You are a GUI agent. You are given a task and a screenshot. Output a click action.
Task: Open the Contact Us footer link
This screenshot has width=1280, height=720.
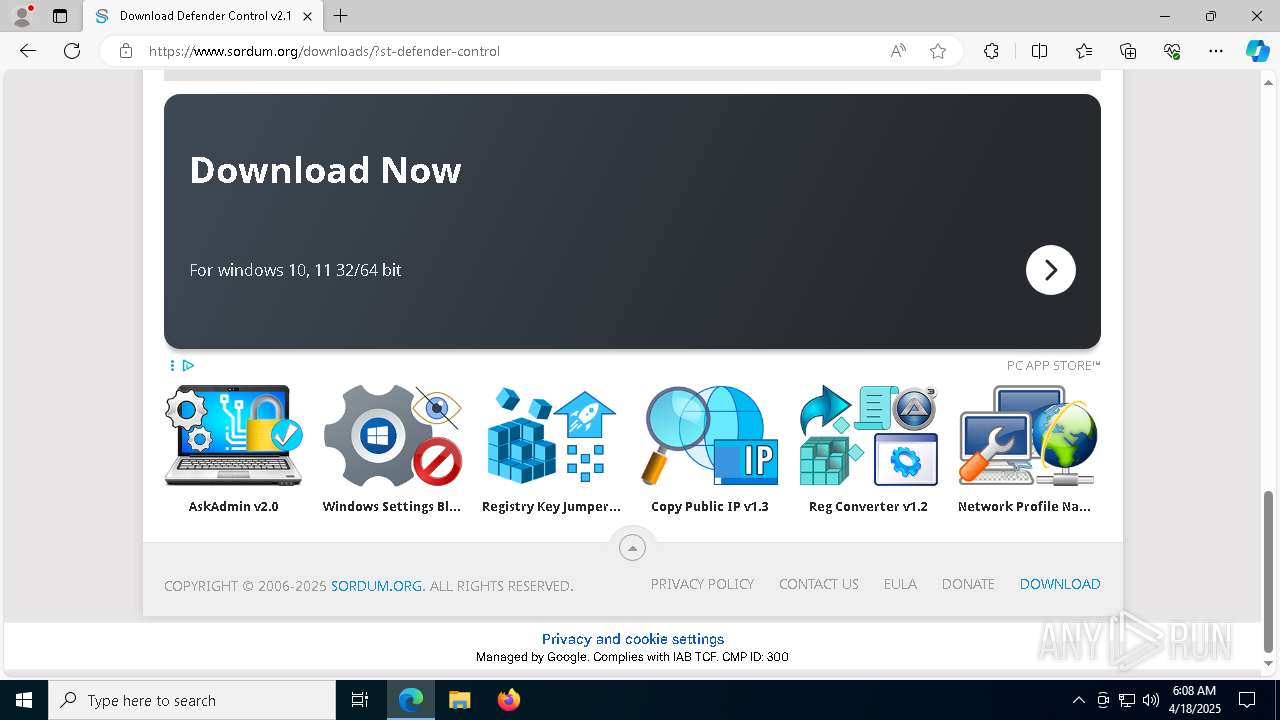tap(819, 584)
